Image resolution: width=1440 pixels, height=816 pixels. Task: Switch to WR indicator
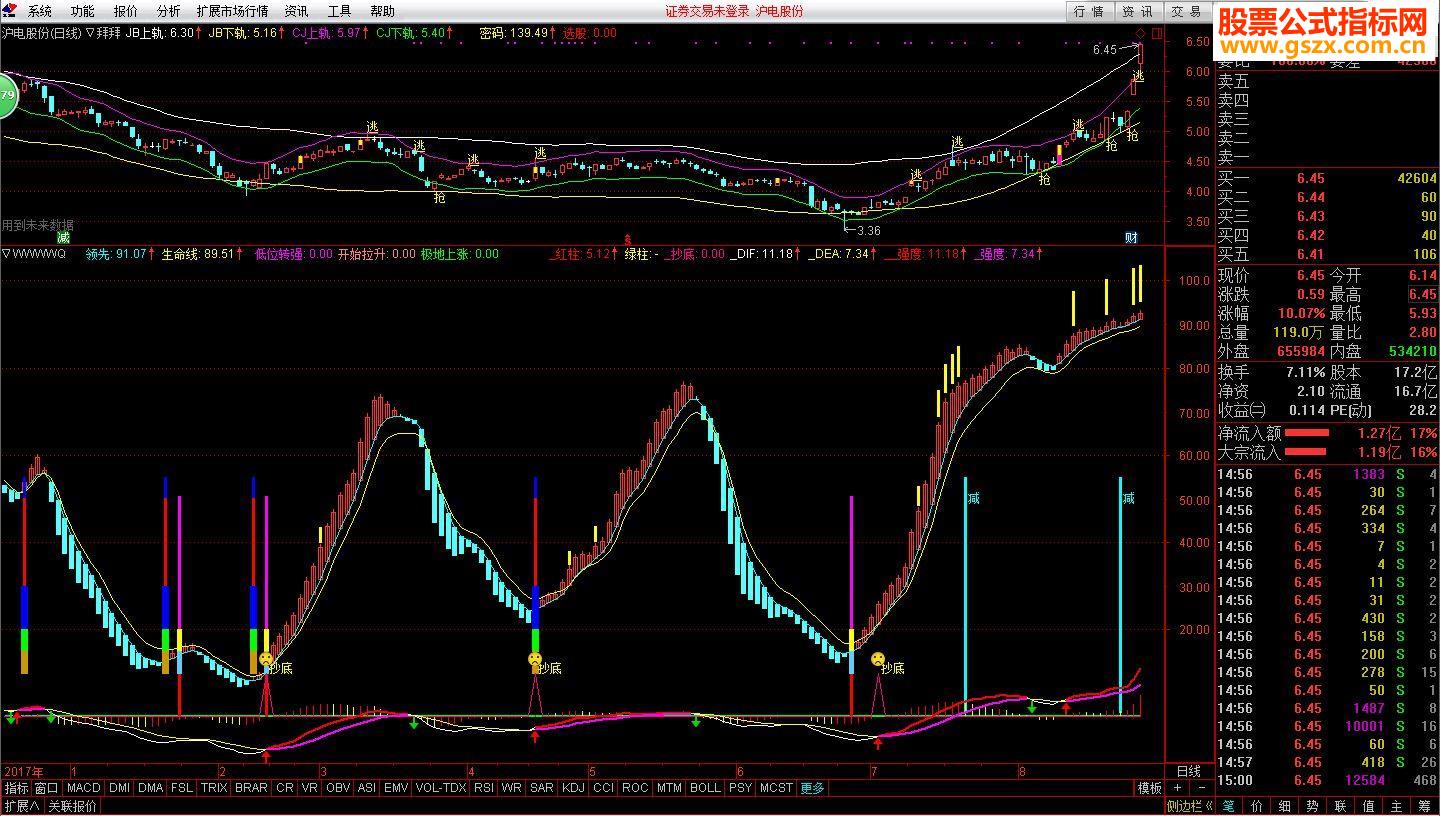coord(512,788)
